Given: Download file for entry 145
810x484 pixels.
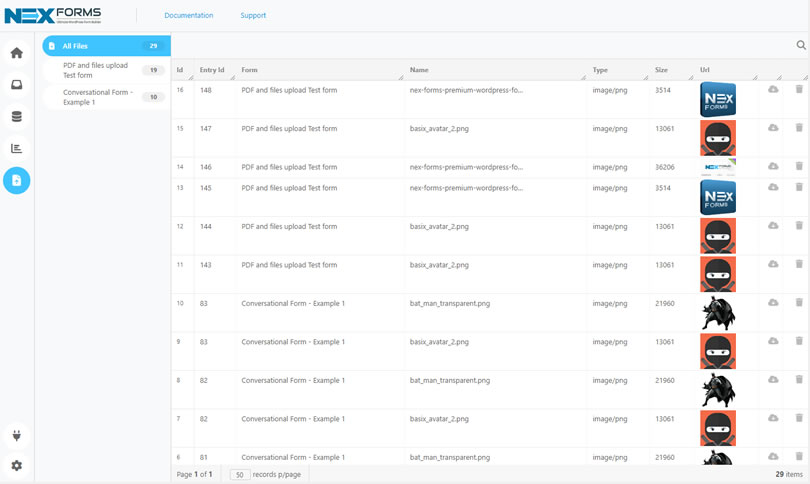Looking at the screenshot, I should pos(773,187).
